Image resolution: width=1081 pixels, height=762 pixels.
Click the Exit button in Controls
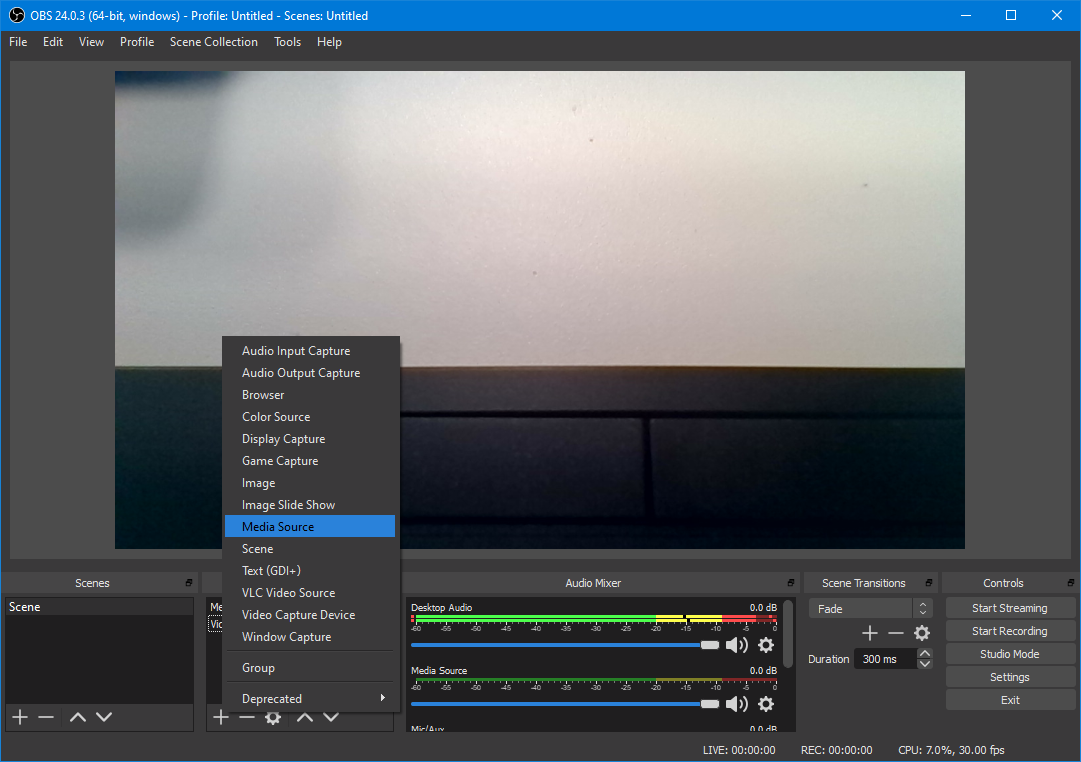pyautogui.click(x=1010, y=700)
